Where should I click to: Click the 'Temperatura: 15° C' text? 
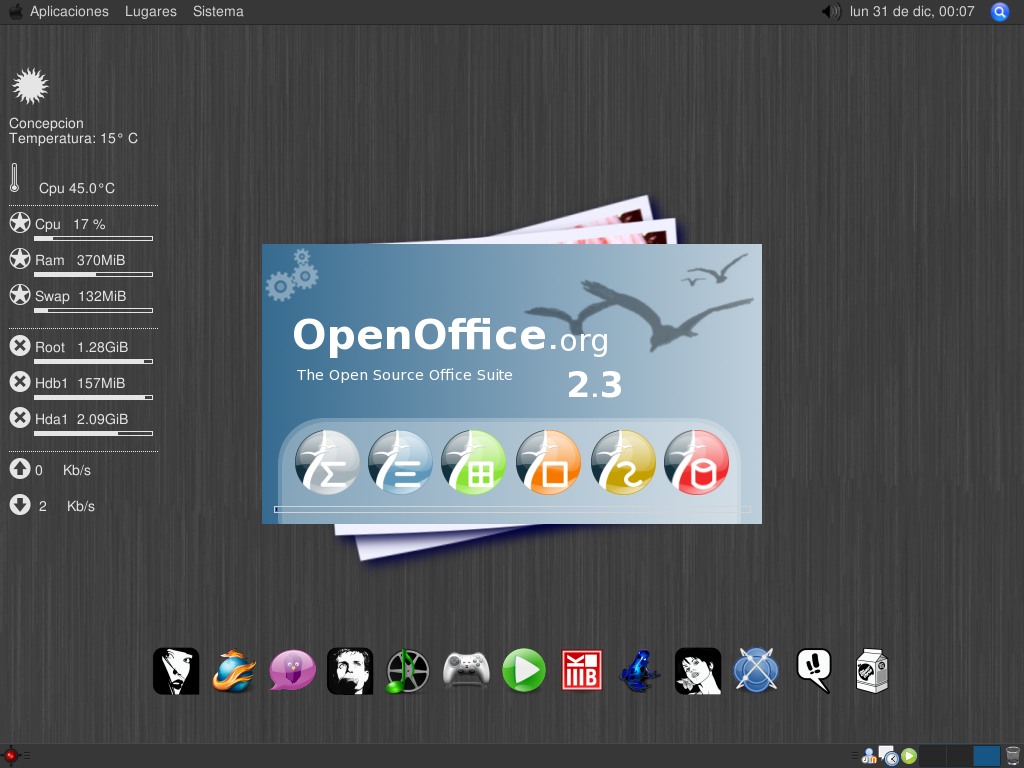coord(73,138)
